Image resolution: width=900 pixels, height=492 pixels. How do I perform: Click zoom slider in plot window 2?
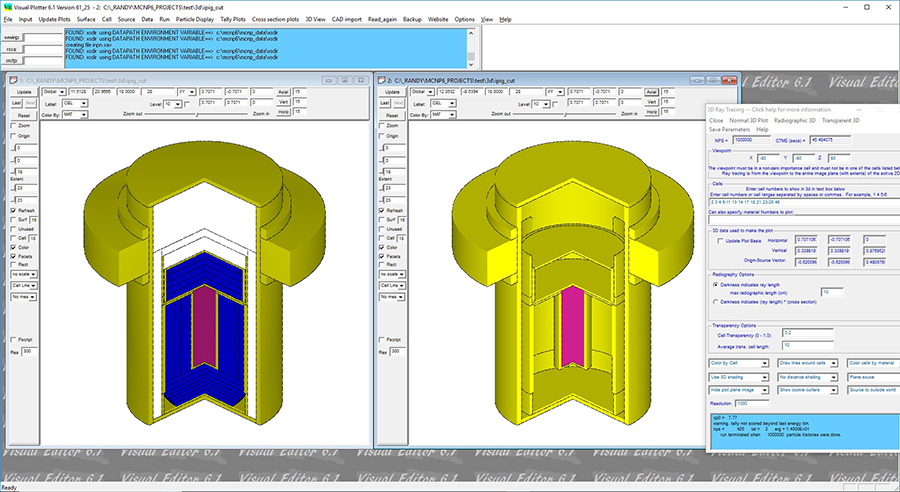tap(565, 114)
